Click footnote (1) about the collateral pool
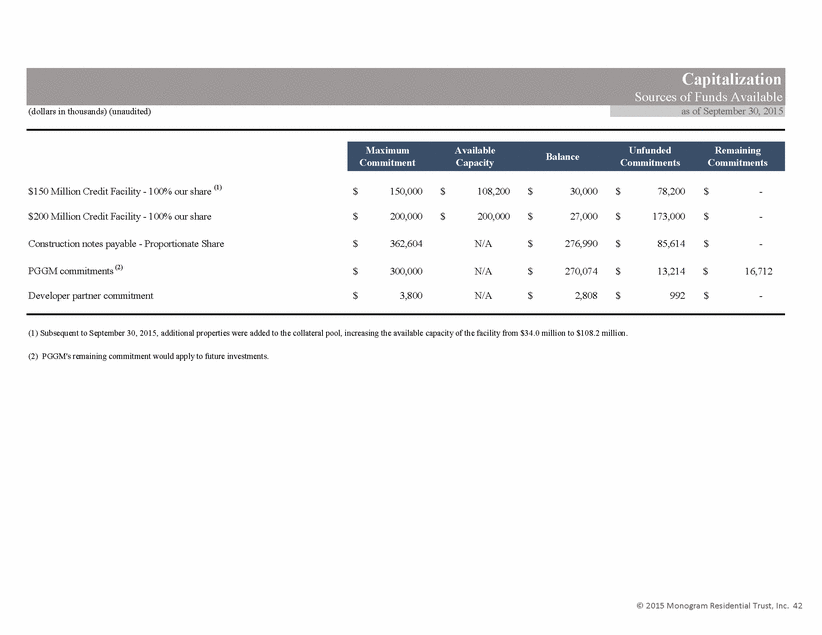This screenshot has height=635, width=822. 328,333
